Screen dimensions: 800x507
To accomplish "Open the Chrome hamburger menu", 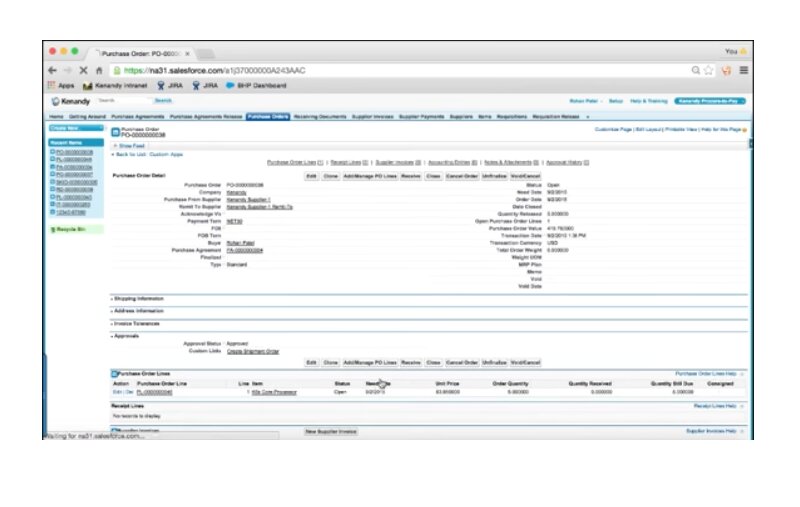I will (743, 71).
